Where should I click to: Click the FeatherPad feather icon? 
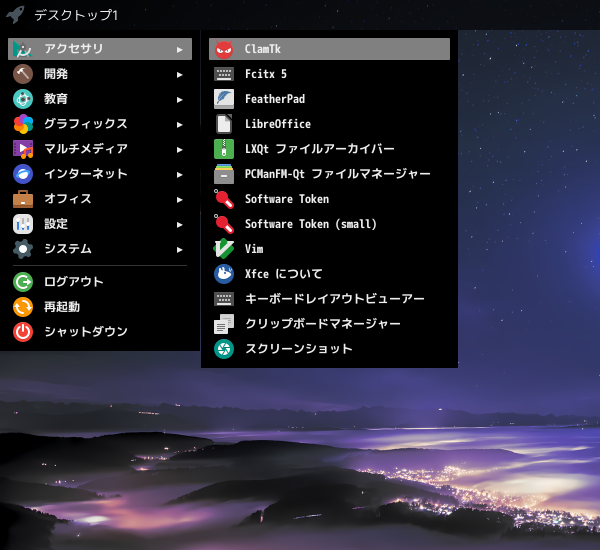coord(224,99)
